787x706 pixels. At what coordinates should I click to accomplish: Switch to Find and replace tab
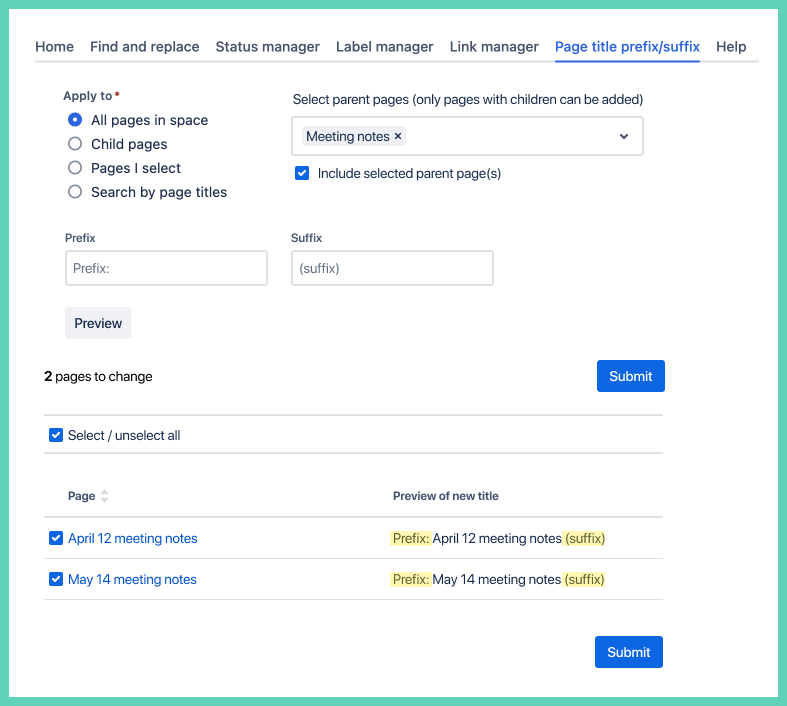[144, 47]
